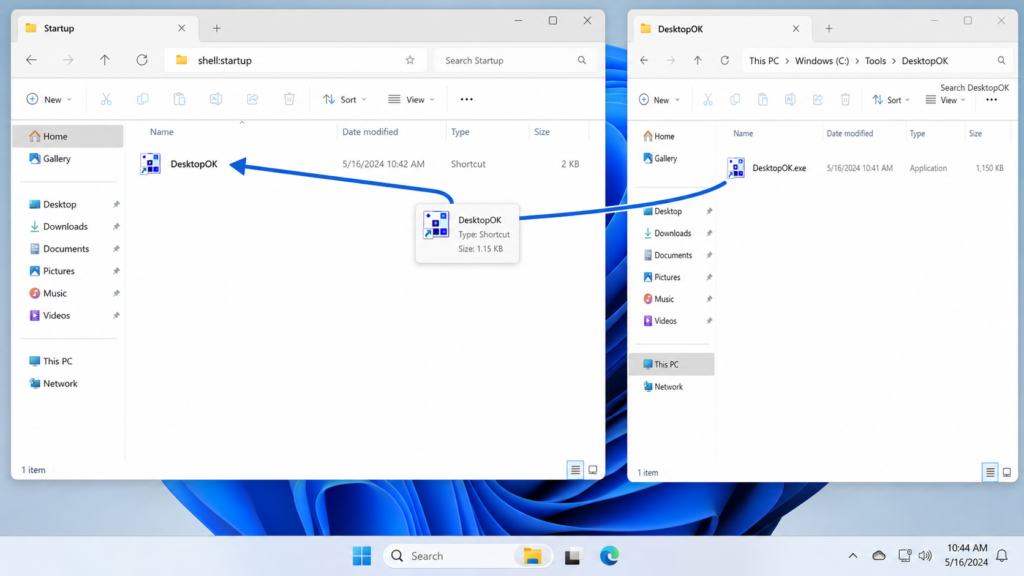The image size is (1024, 576).
Task: Switch DesktopOK window to large icons view
Action: [x=1007, y=472]
